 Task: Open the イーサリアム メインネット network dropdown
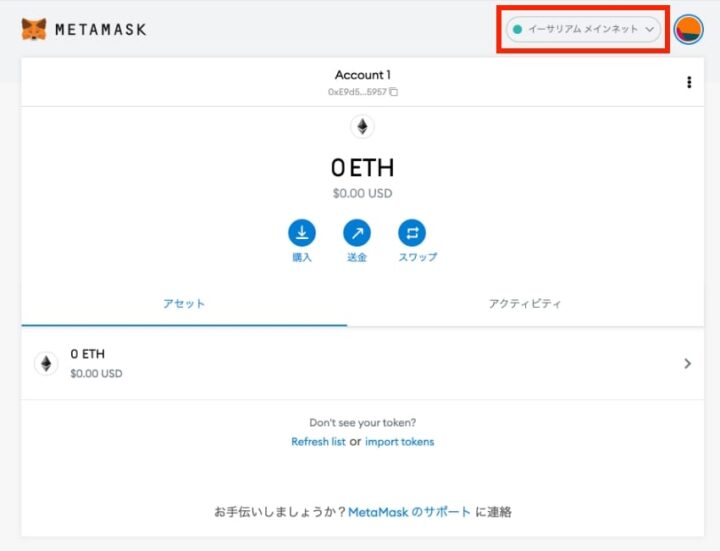coord(584,30)
